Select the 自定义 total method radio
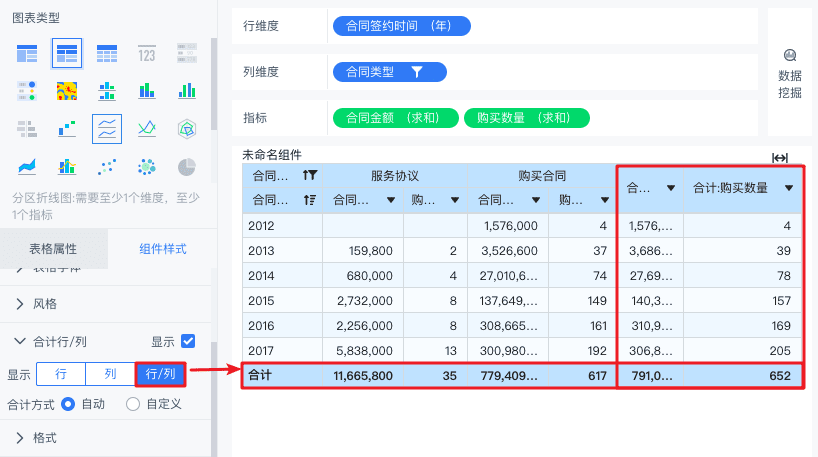Image resolution: width=818 pixels, height=457 pixels. [133, 404]
